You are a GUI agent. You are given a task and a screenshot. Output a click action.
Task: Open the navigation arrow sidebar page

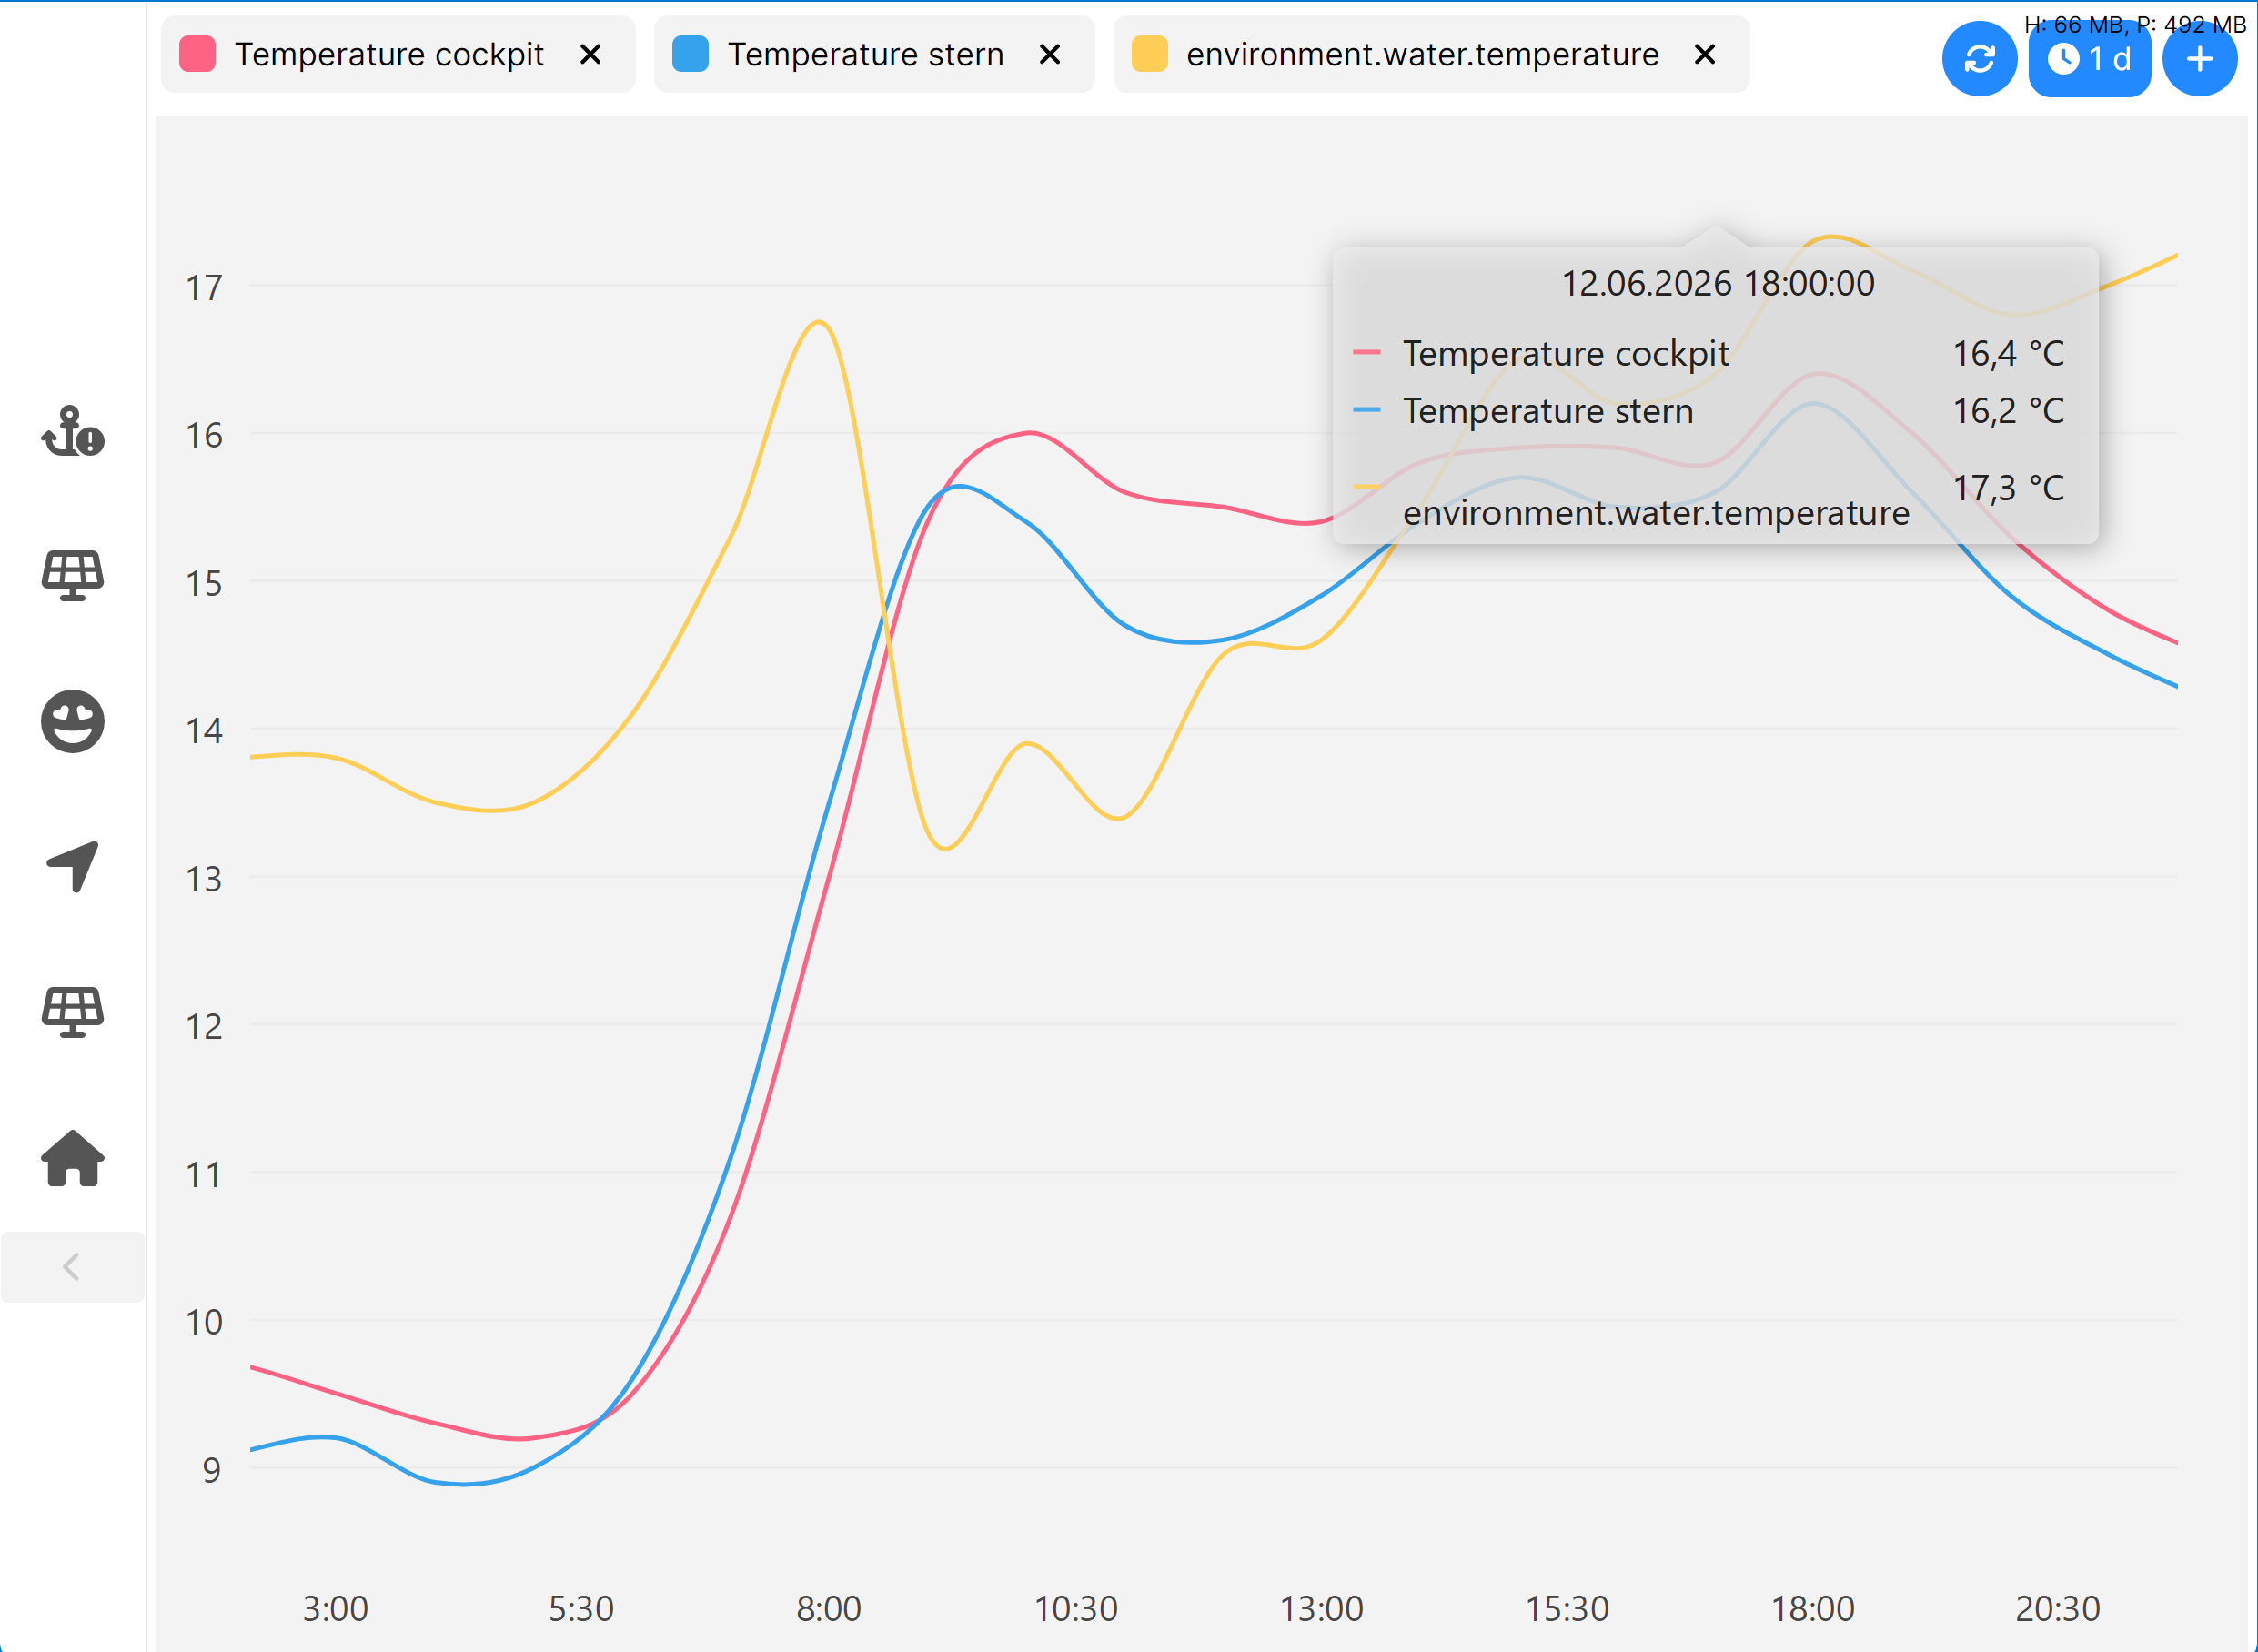[73, 866]
